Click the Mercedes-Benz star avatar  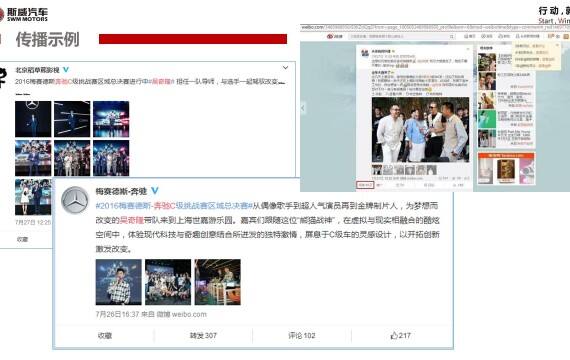pos(75,200)
